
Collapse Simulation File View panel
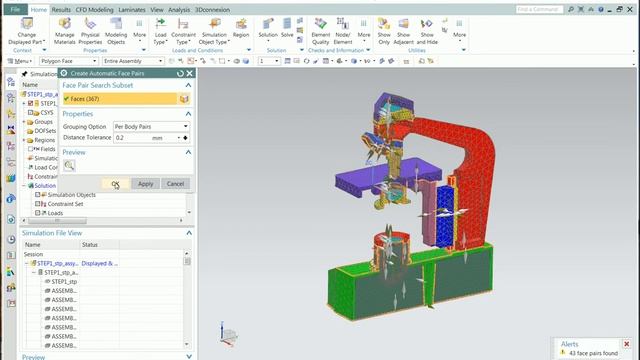[189, 233]
